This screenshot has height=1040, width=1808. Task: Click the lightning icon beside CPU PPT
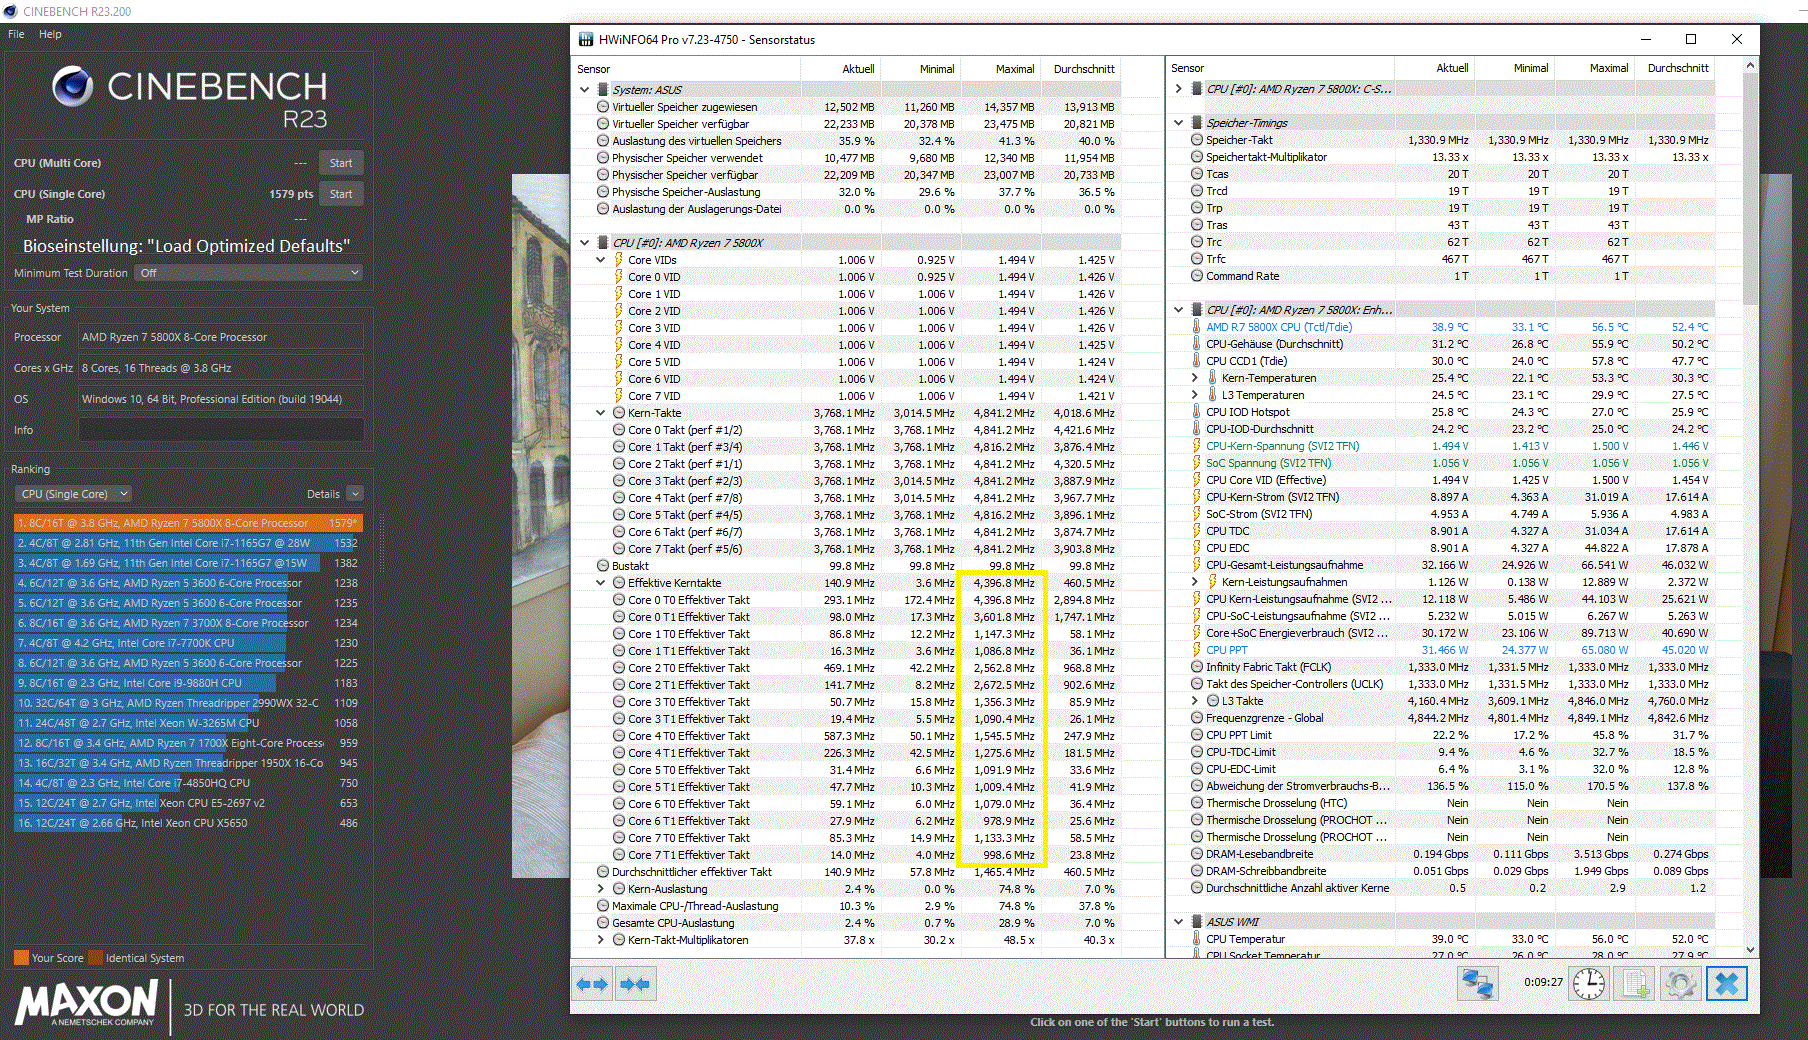tap(1197, 650)
